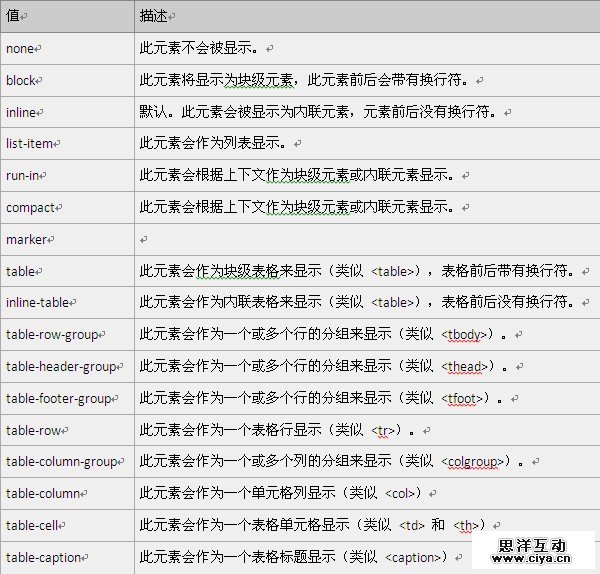Image resolution: width=600 pixels, height=574 pixels.
Task: Click the marker value cell
Action: pyautogui.click(x=68, y=240)
